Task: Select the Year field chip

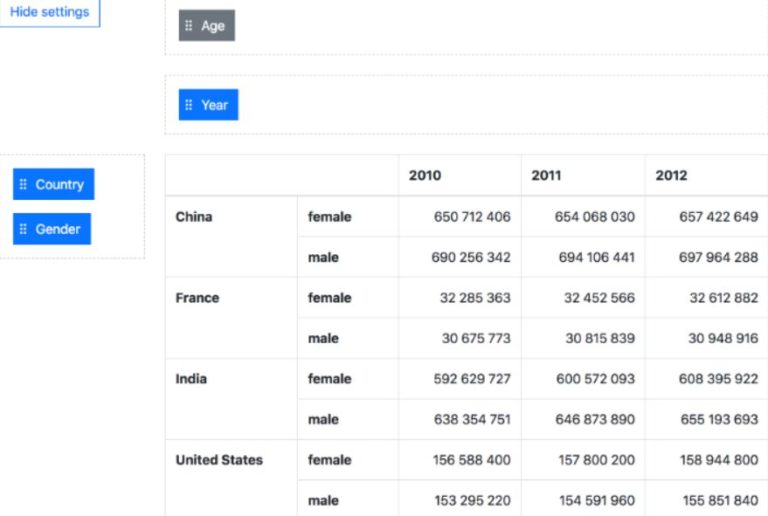Action: click(x=208, y=105)
